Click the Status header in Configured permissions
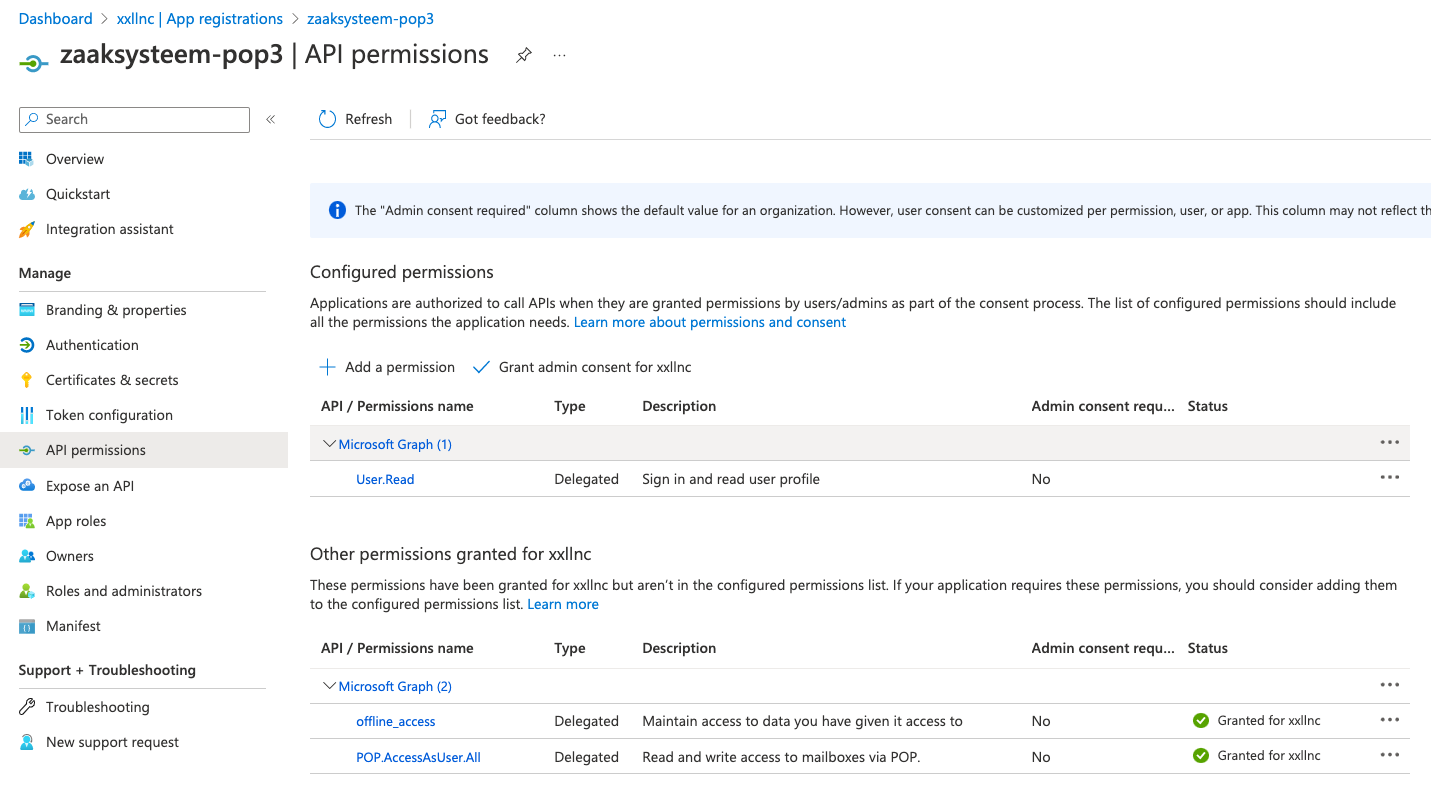Screen dimensions: 1431x793 (1207, 406)
